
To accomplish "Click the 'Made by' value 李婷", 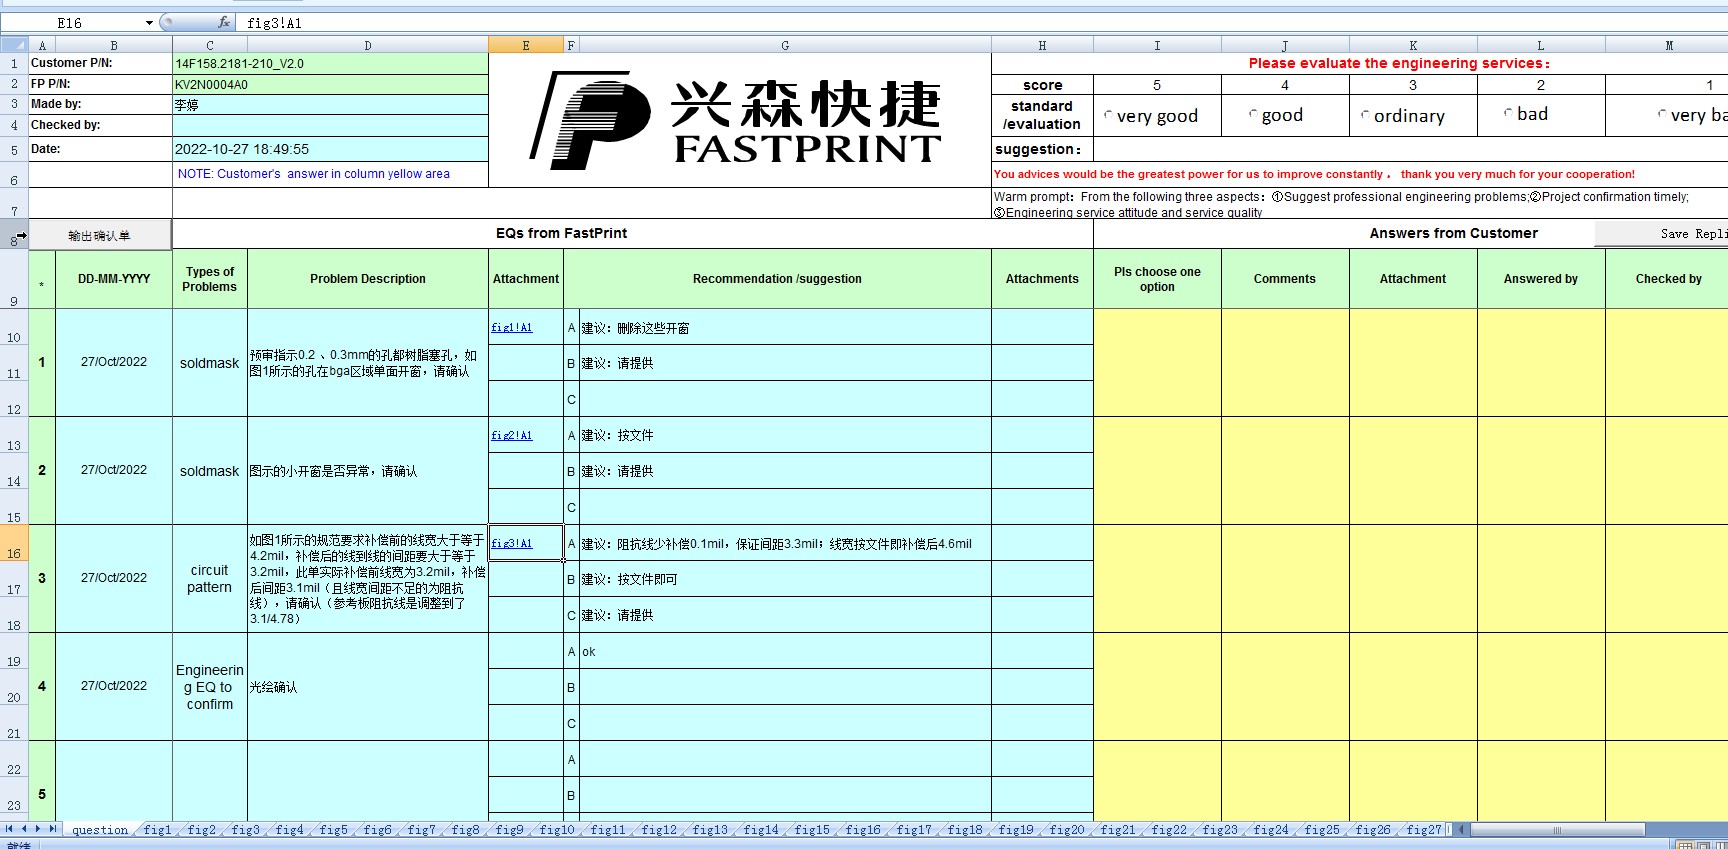I will [x=330, y=104].
